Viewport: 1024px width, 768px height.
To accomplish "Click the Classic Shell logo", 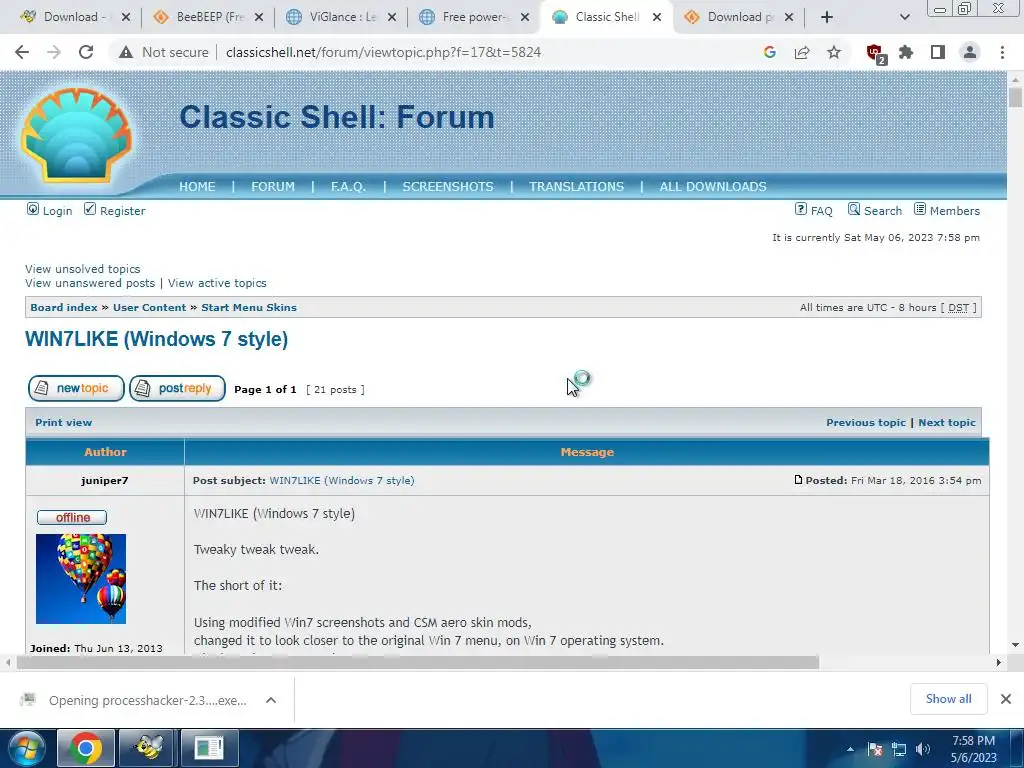I will click(x=76, y=135).
